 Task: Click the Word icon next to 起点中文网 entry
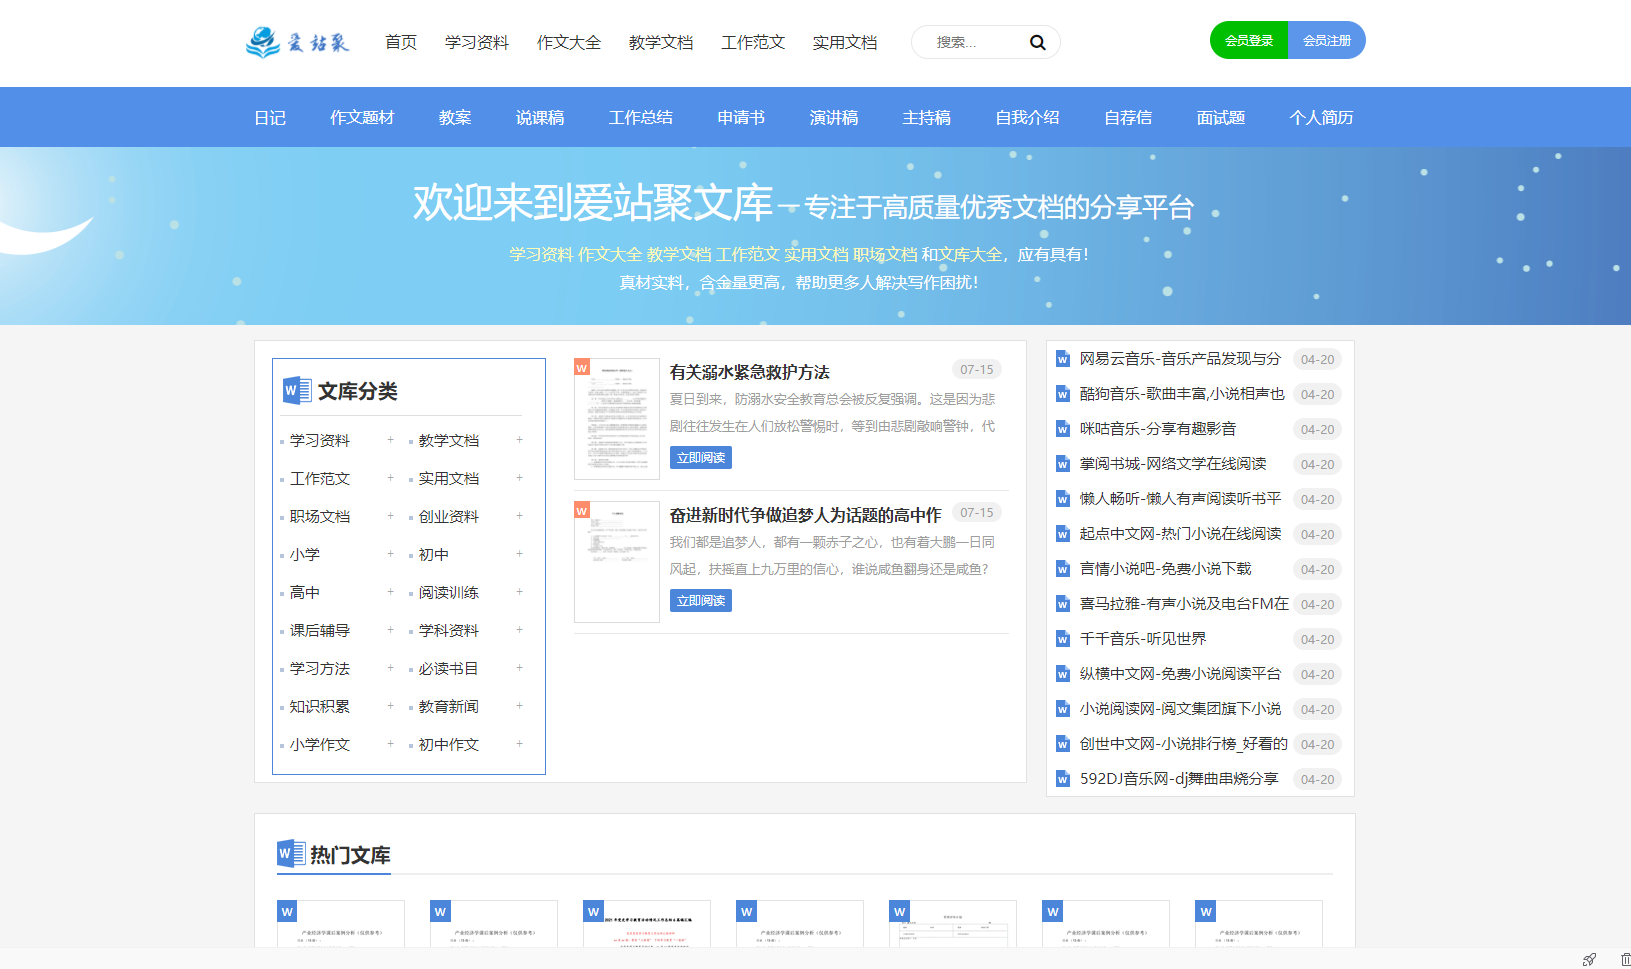point(1062,534)
